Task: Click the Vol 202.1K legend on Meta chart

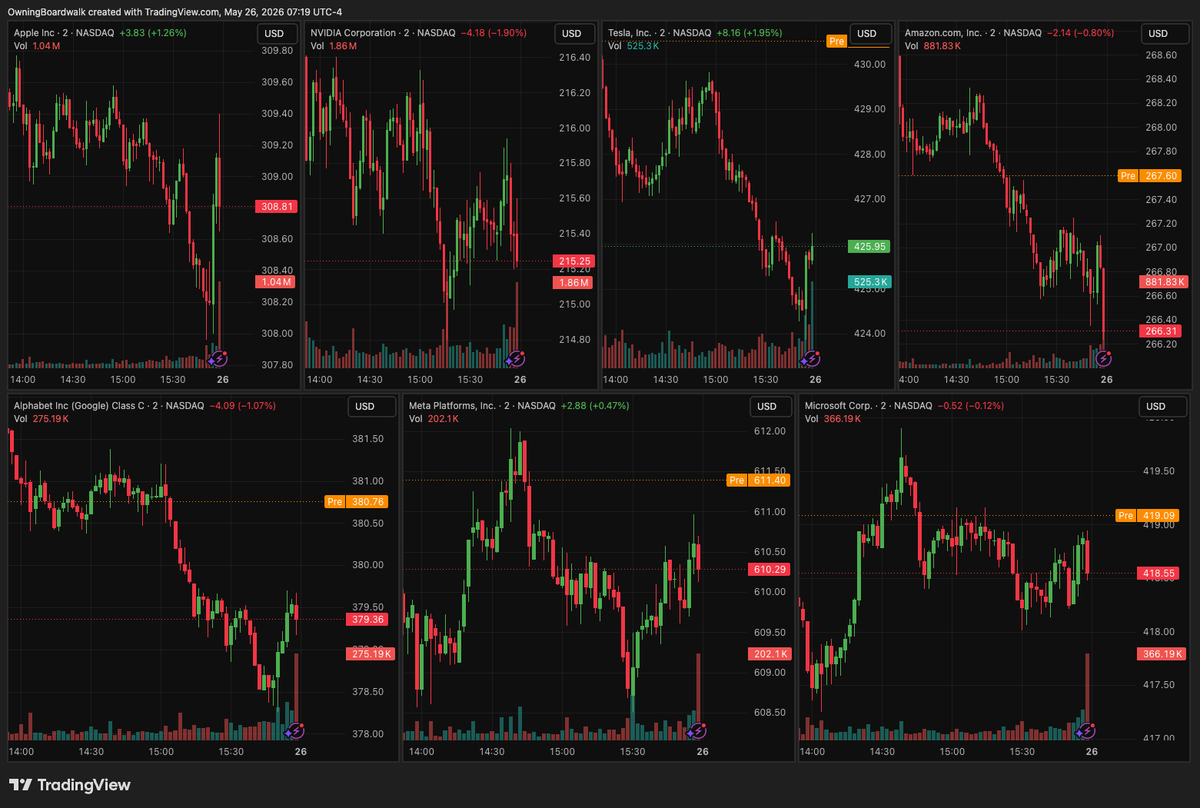Action: tap(434, 419)
